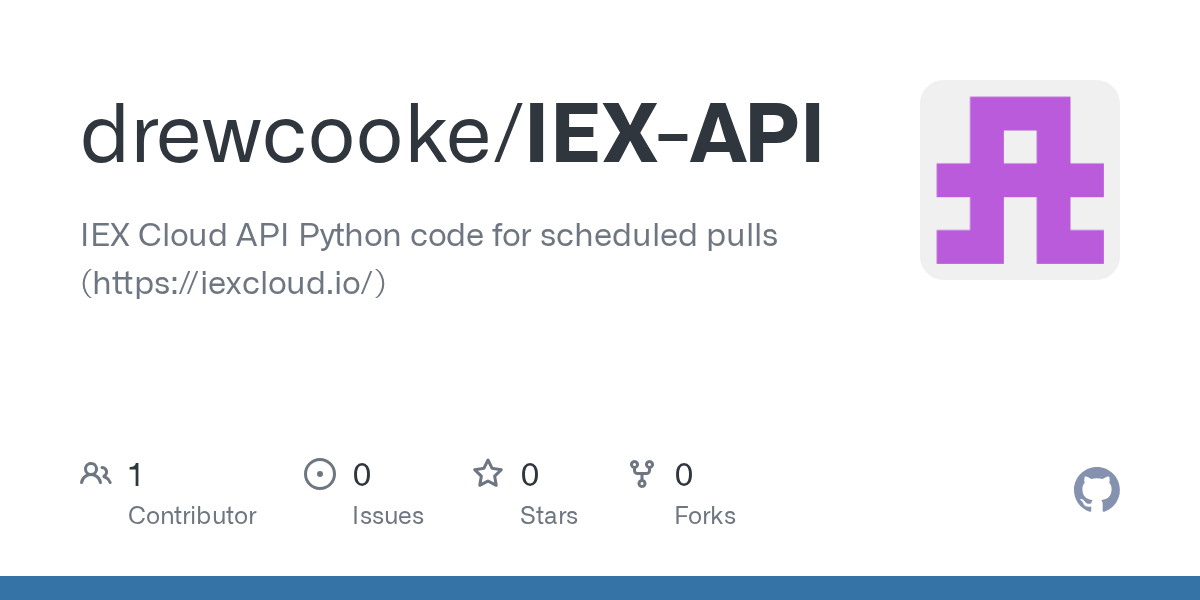Click the zero count above Forks
The height and width of the screenshot is (600, 1200).
tap(684, 475)
